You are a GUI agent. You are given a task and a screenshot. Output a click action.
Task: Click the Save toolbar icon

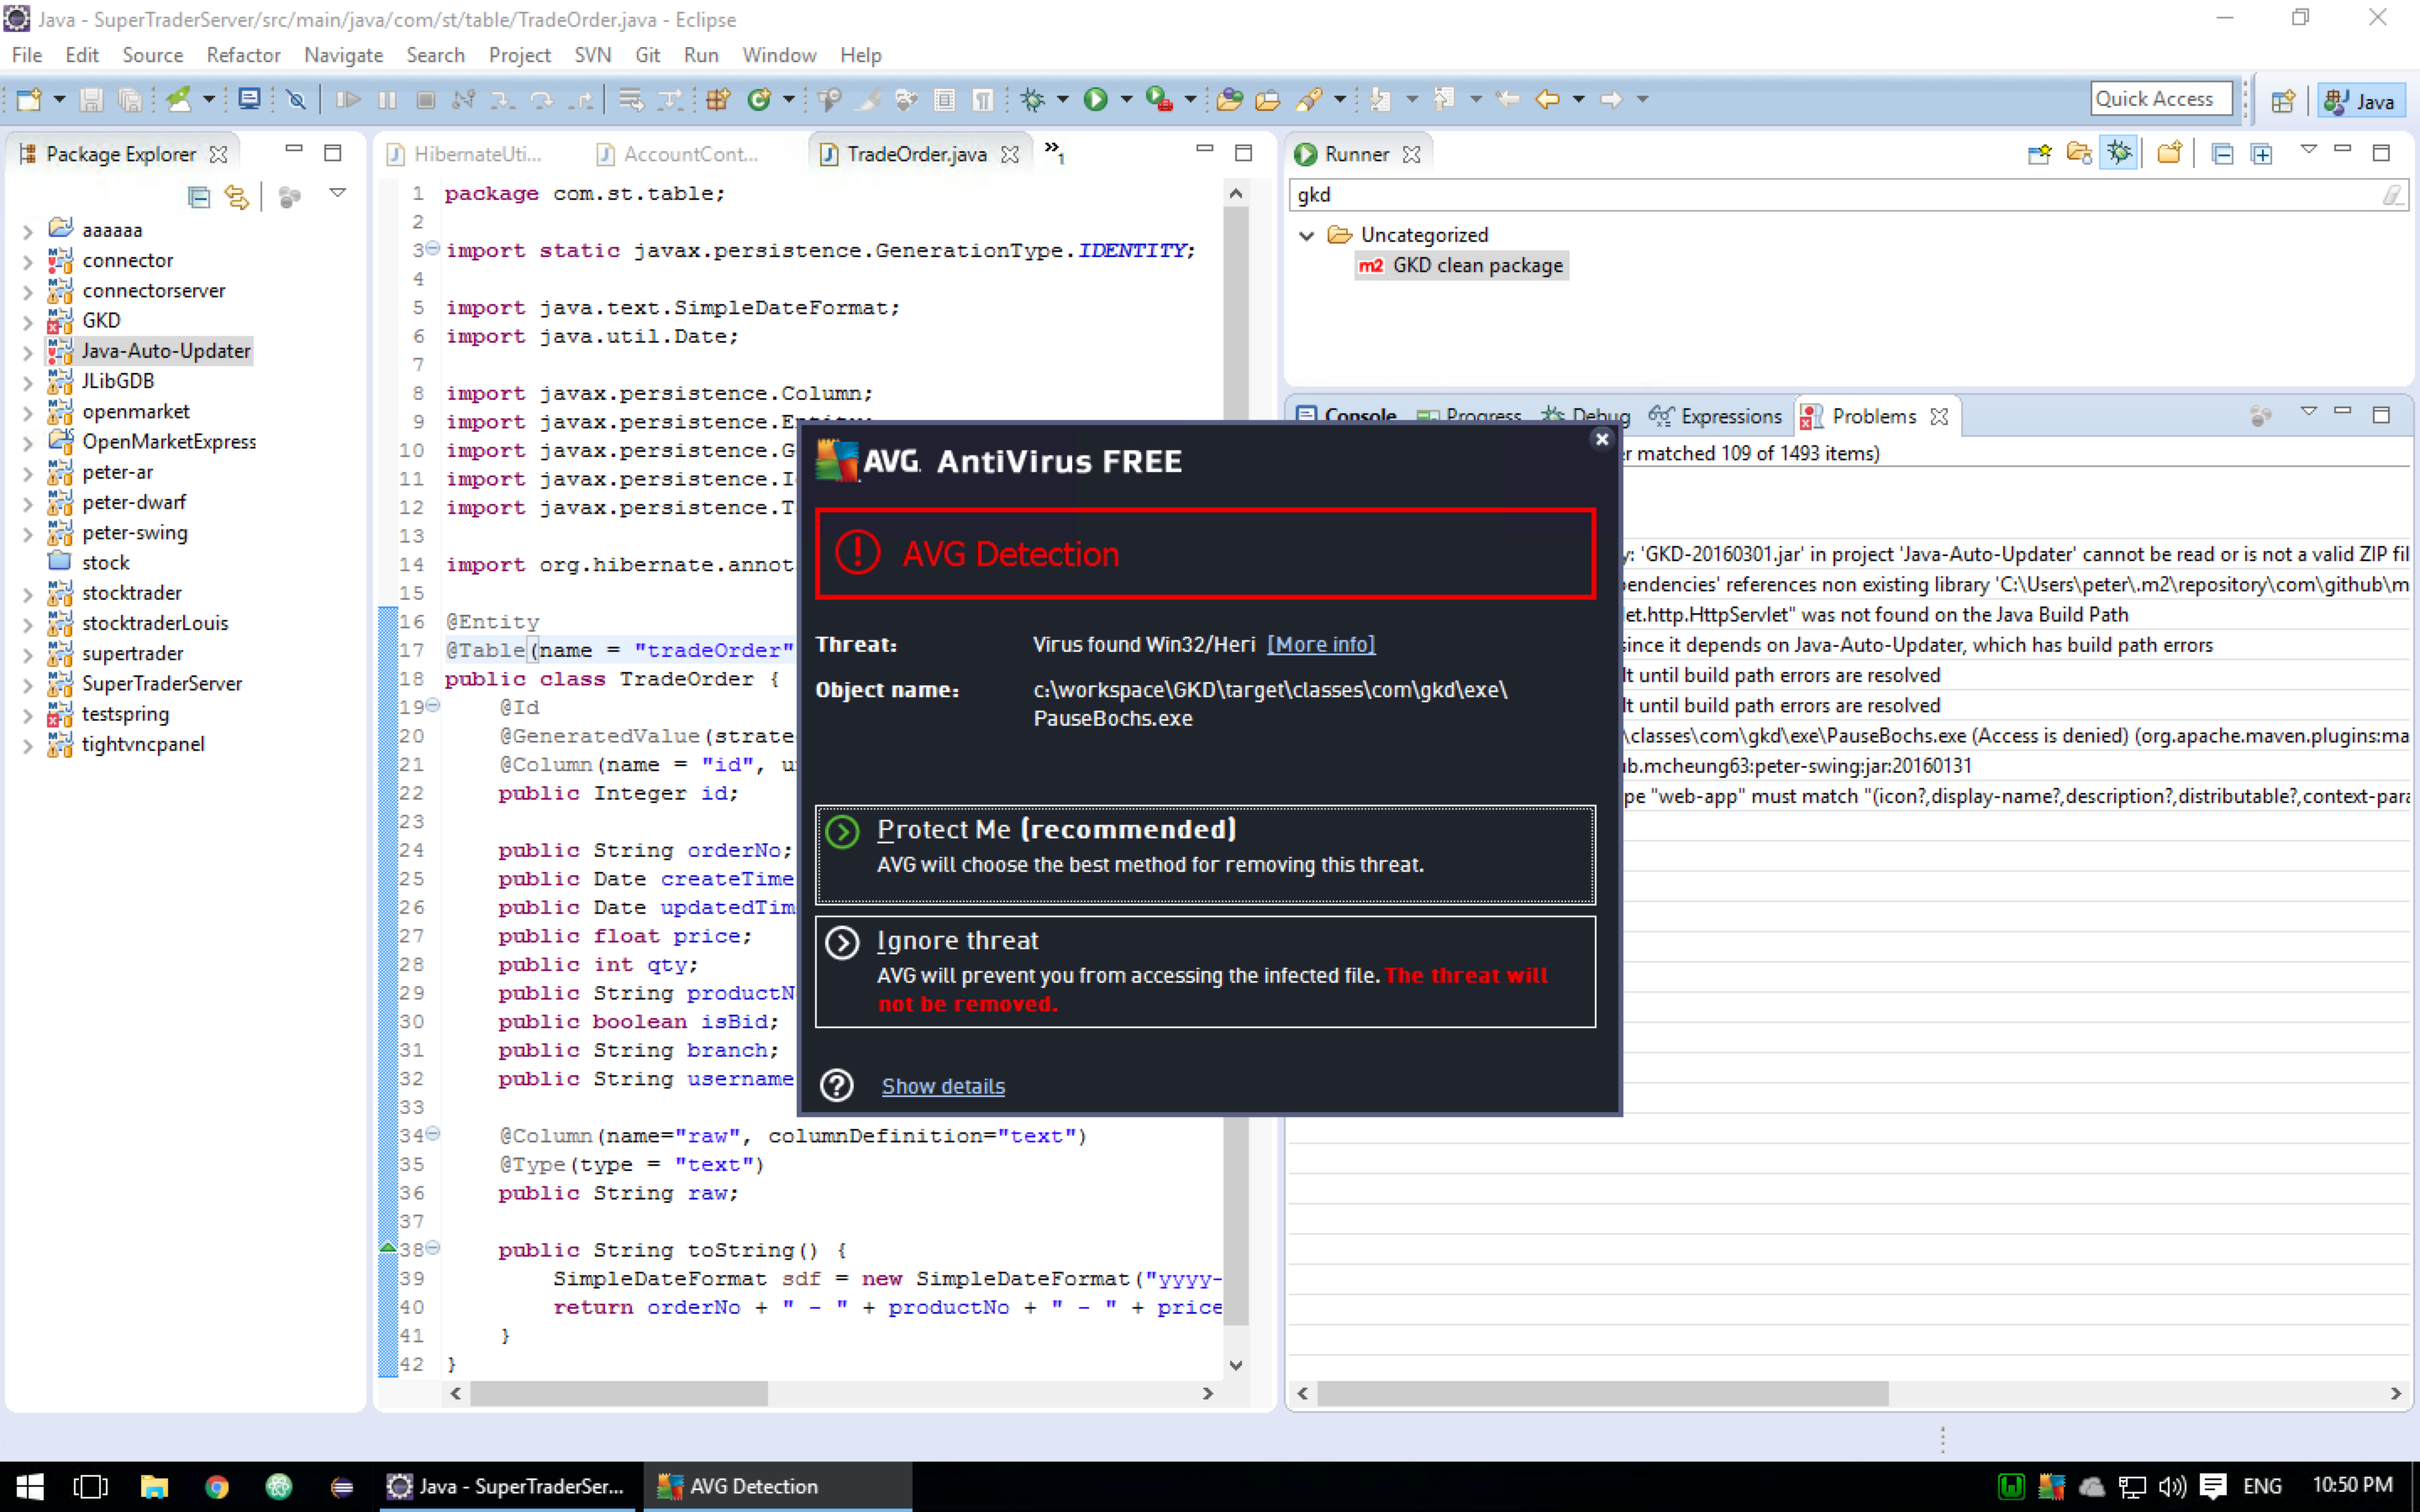pos(91,99)
